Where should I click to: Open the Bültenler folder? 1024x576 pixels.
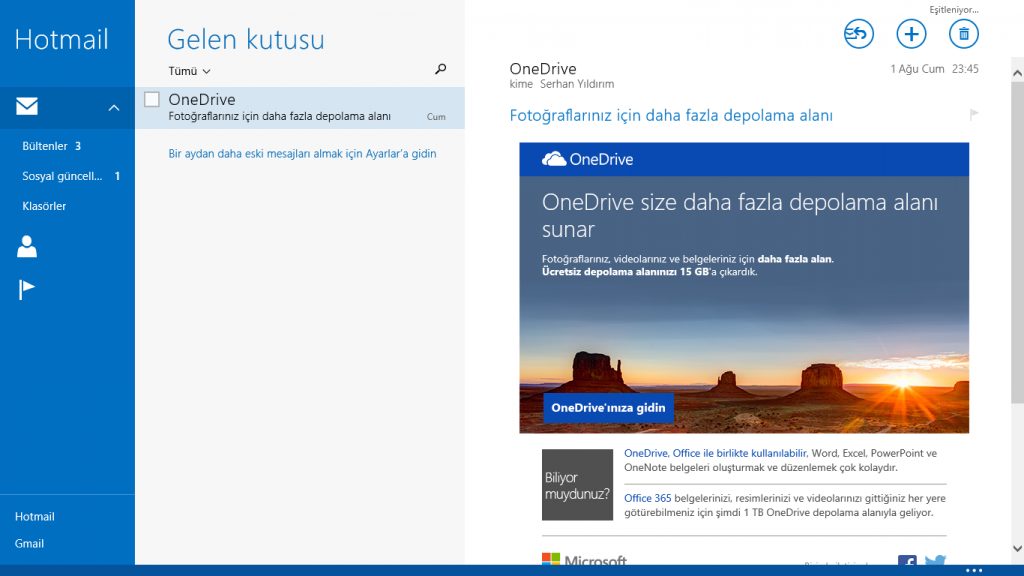tap(51, 146)
